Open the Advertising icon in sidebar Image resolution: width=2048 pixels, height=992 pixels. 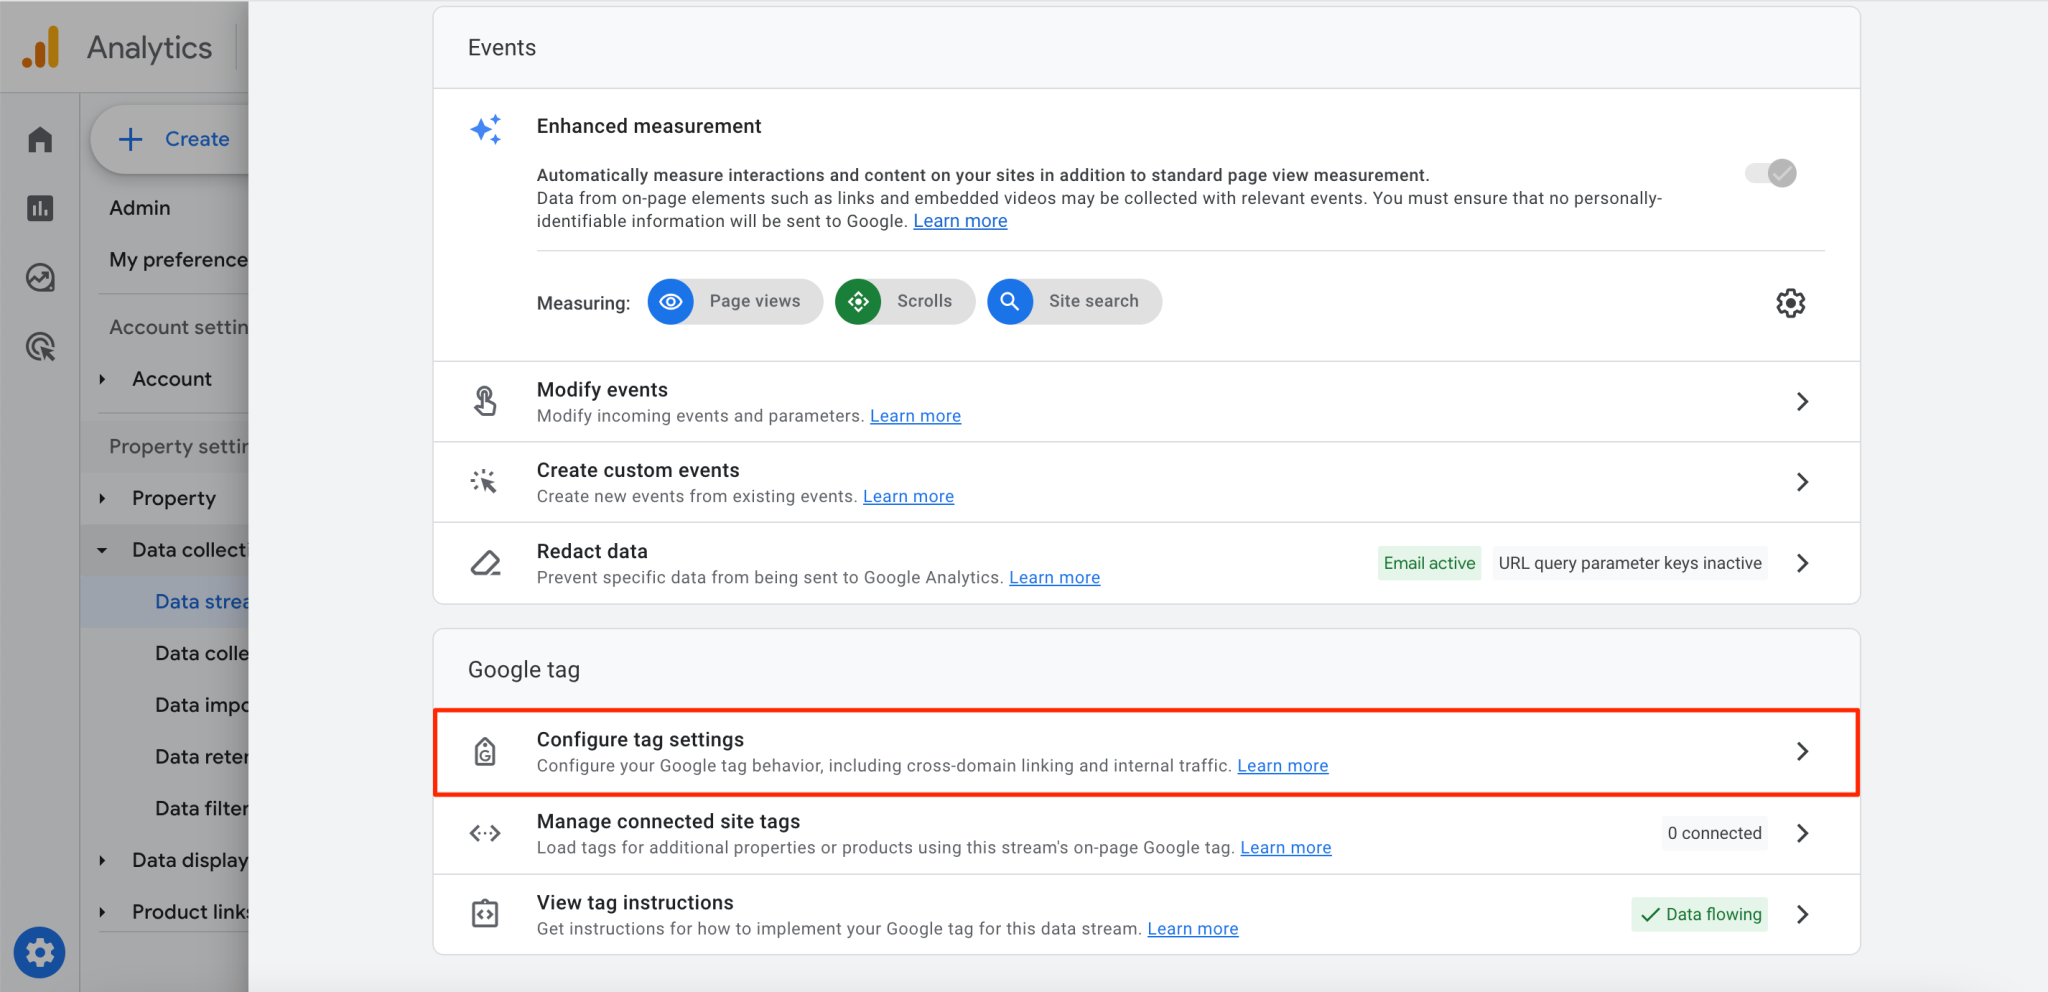click(39, 347)
